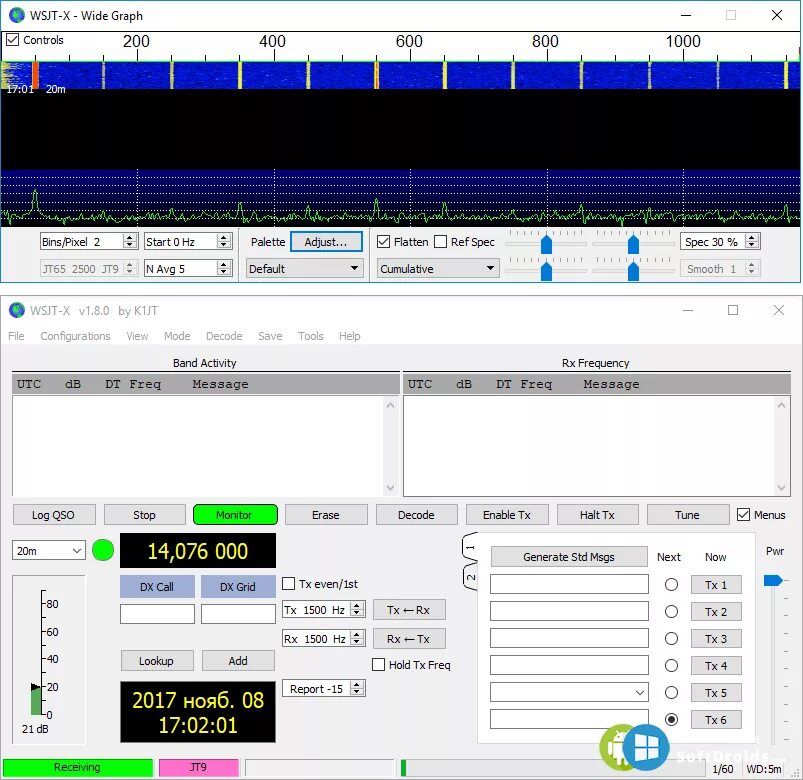Click the Generate Std Msgs button
The image size is (803, 780).
pos(569,557)
